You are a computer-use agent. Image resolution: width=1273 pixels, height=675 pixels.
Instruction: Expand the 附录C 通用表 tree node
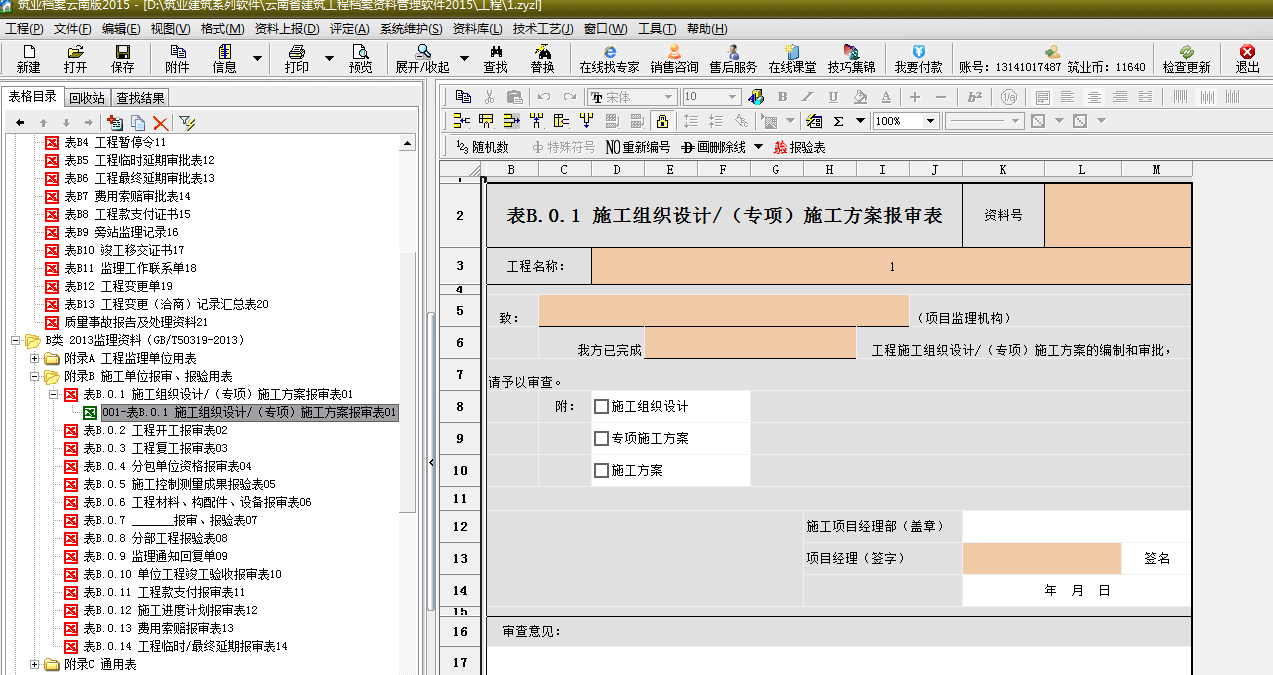click(36, 664)
